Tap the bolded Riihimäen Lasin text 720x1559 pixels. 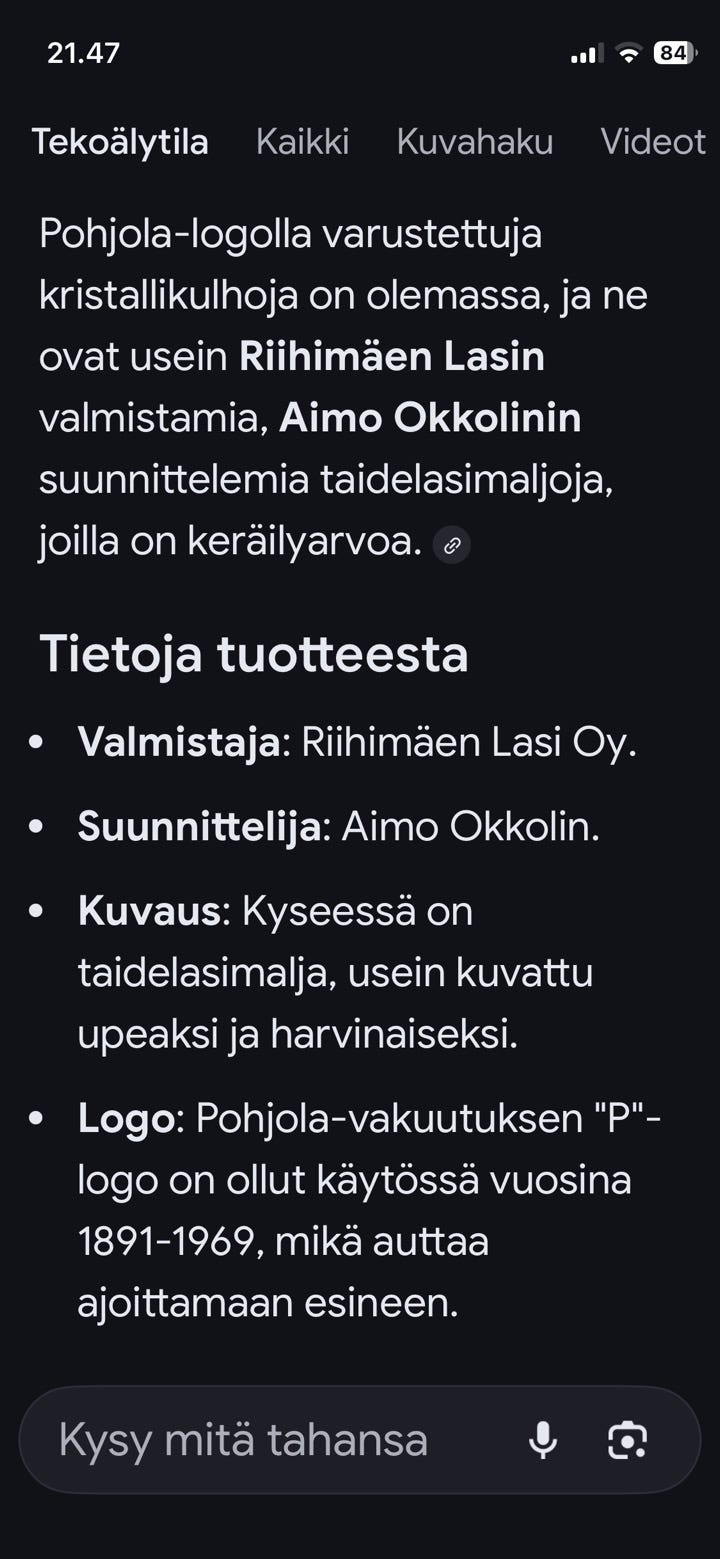coord(390,357)
